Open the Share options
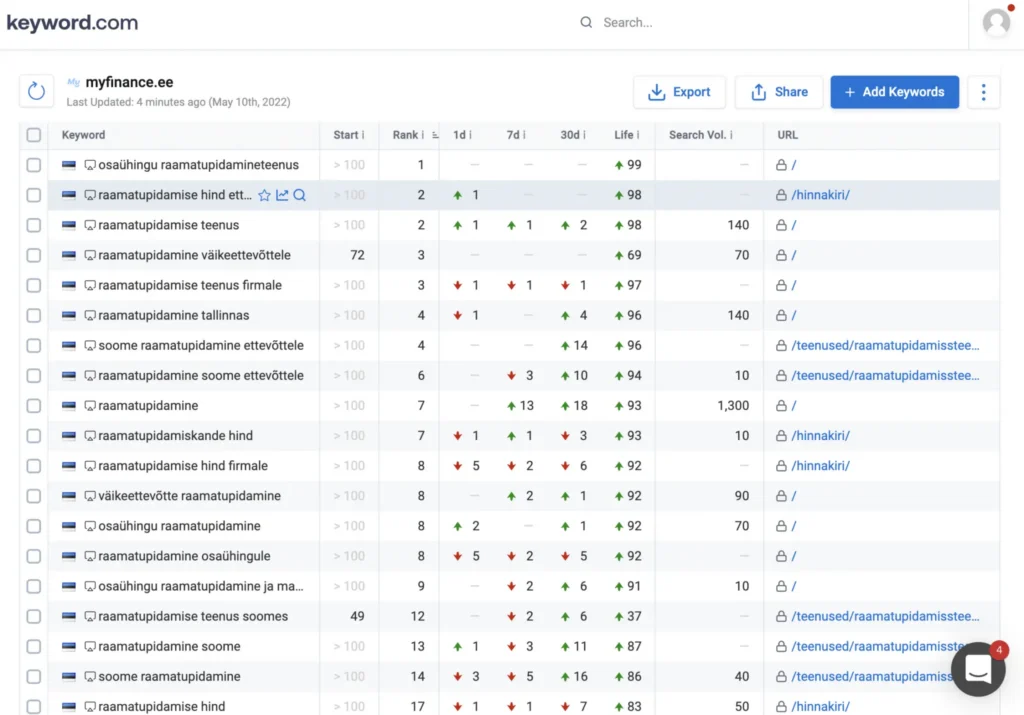The image size is (1024, 715). (779, 92)
